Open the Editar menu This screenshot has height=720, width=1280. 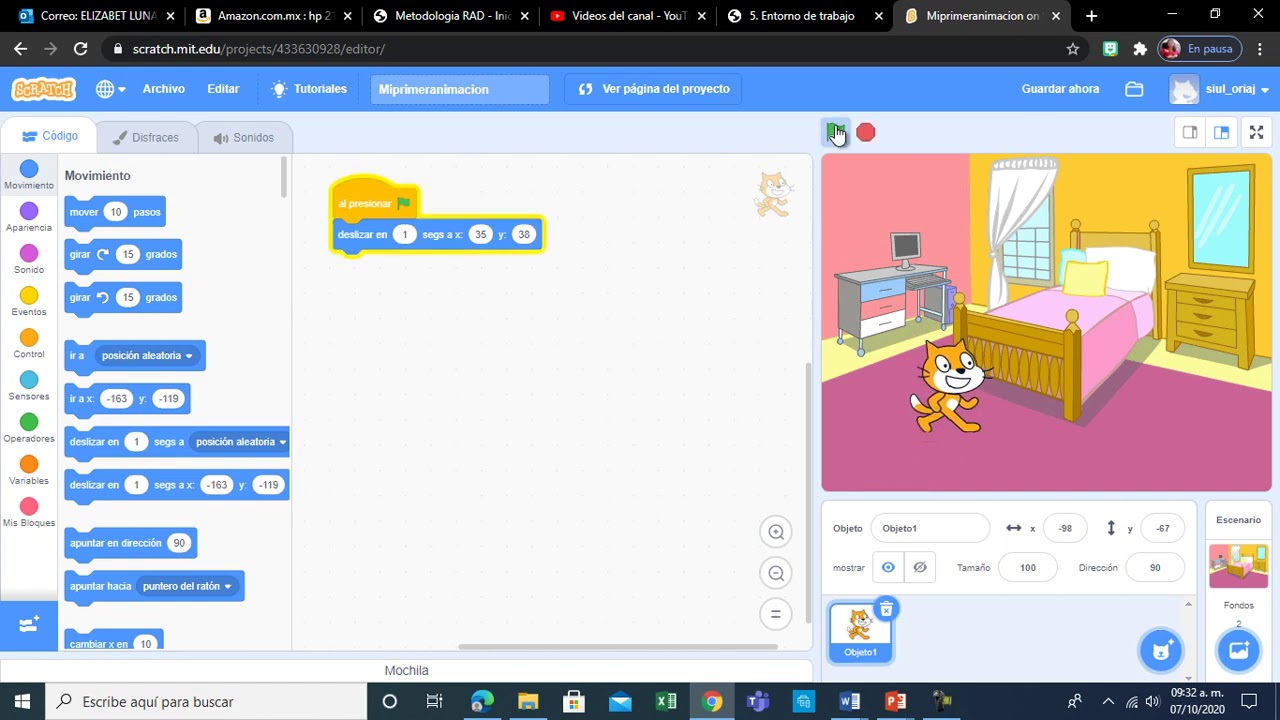click(223, 89)
